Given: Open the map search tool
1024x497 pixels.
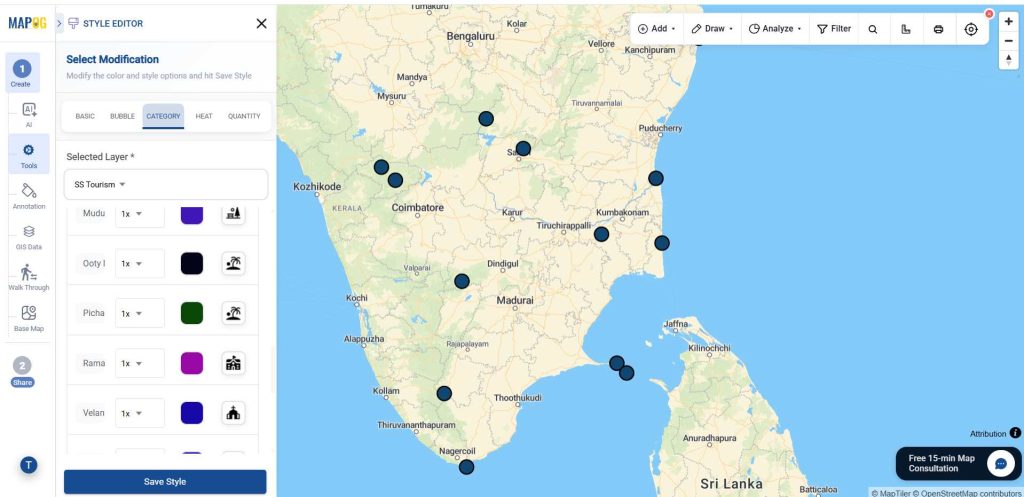Looking at the screenshot, I should [x=872, y=29].
